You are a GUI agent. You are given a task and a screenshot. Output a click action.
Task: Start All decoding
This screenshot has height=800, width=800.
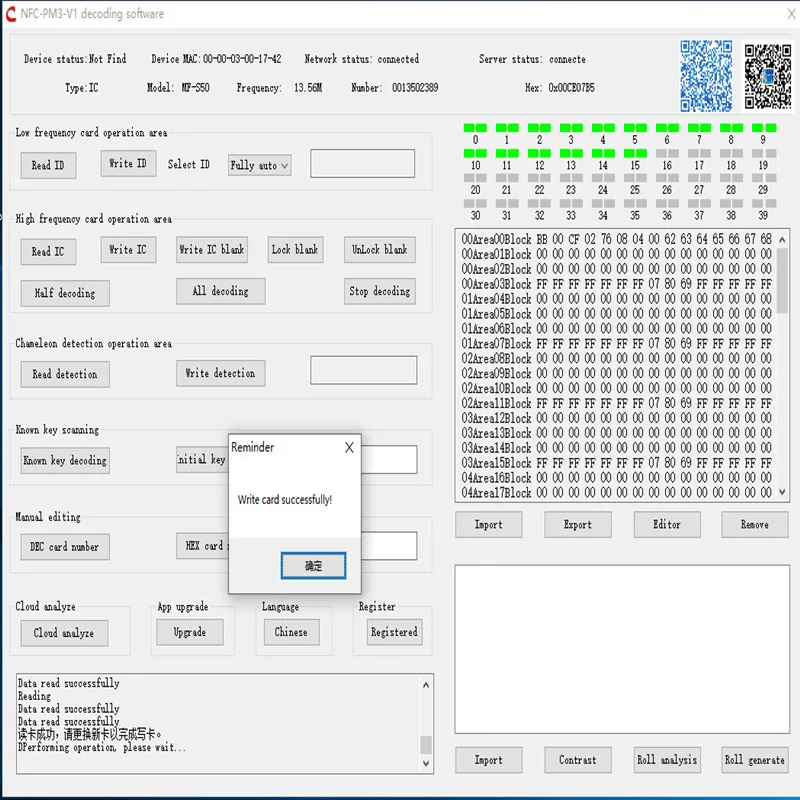pos(220,291)
